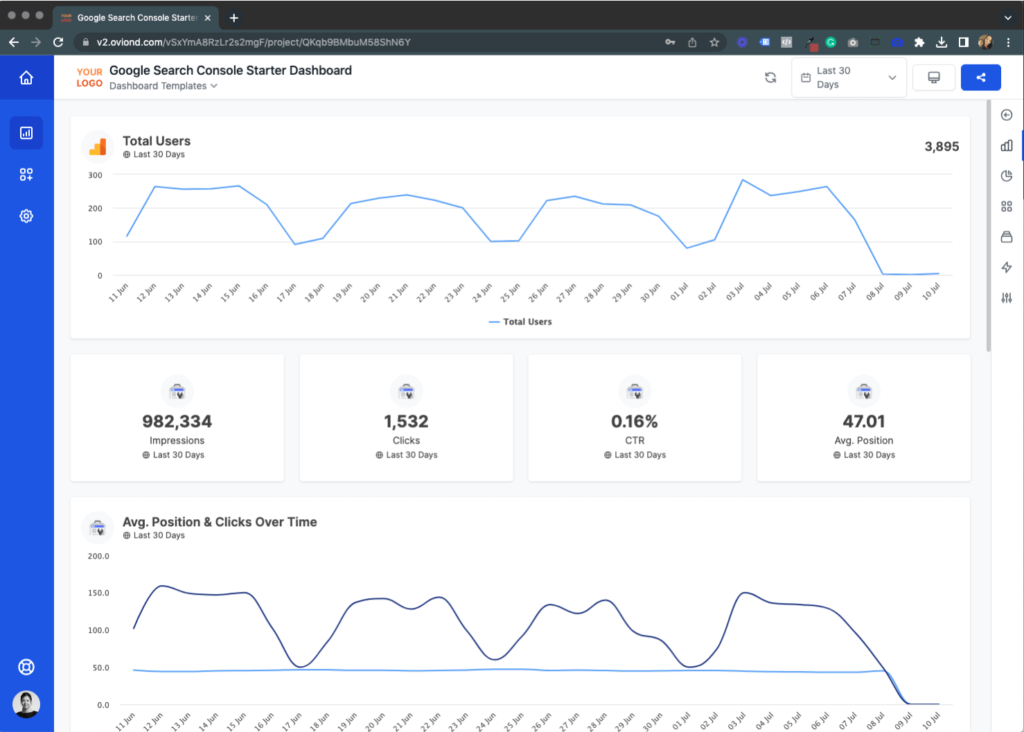
Task: Open the Last 30 Days date range dropdown
Action: [848, 78]
